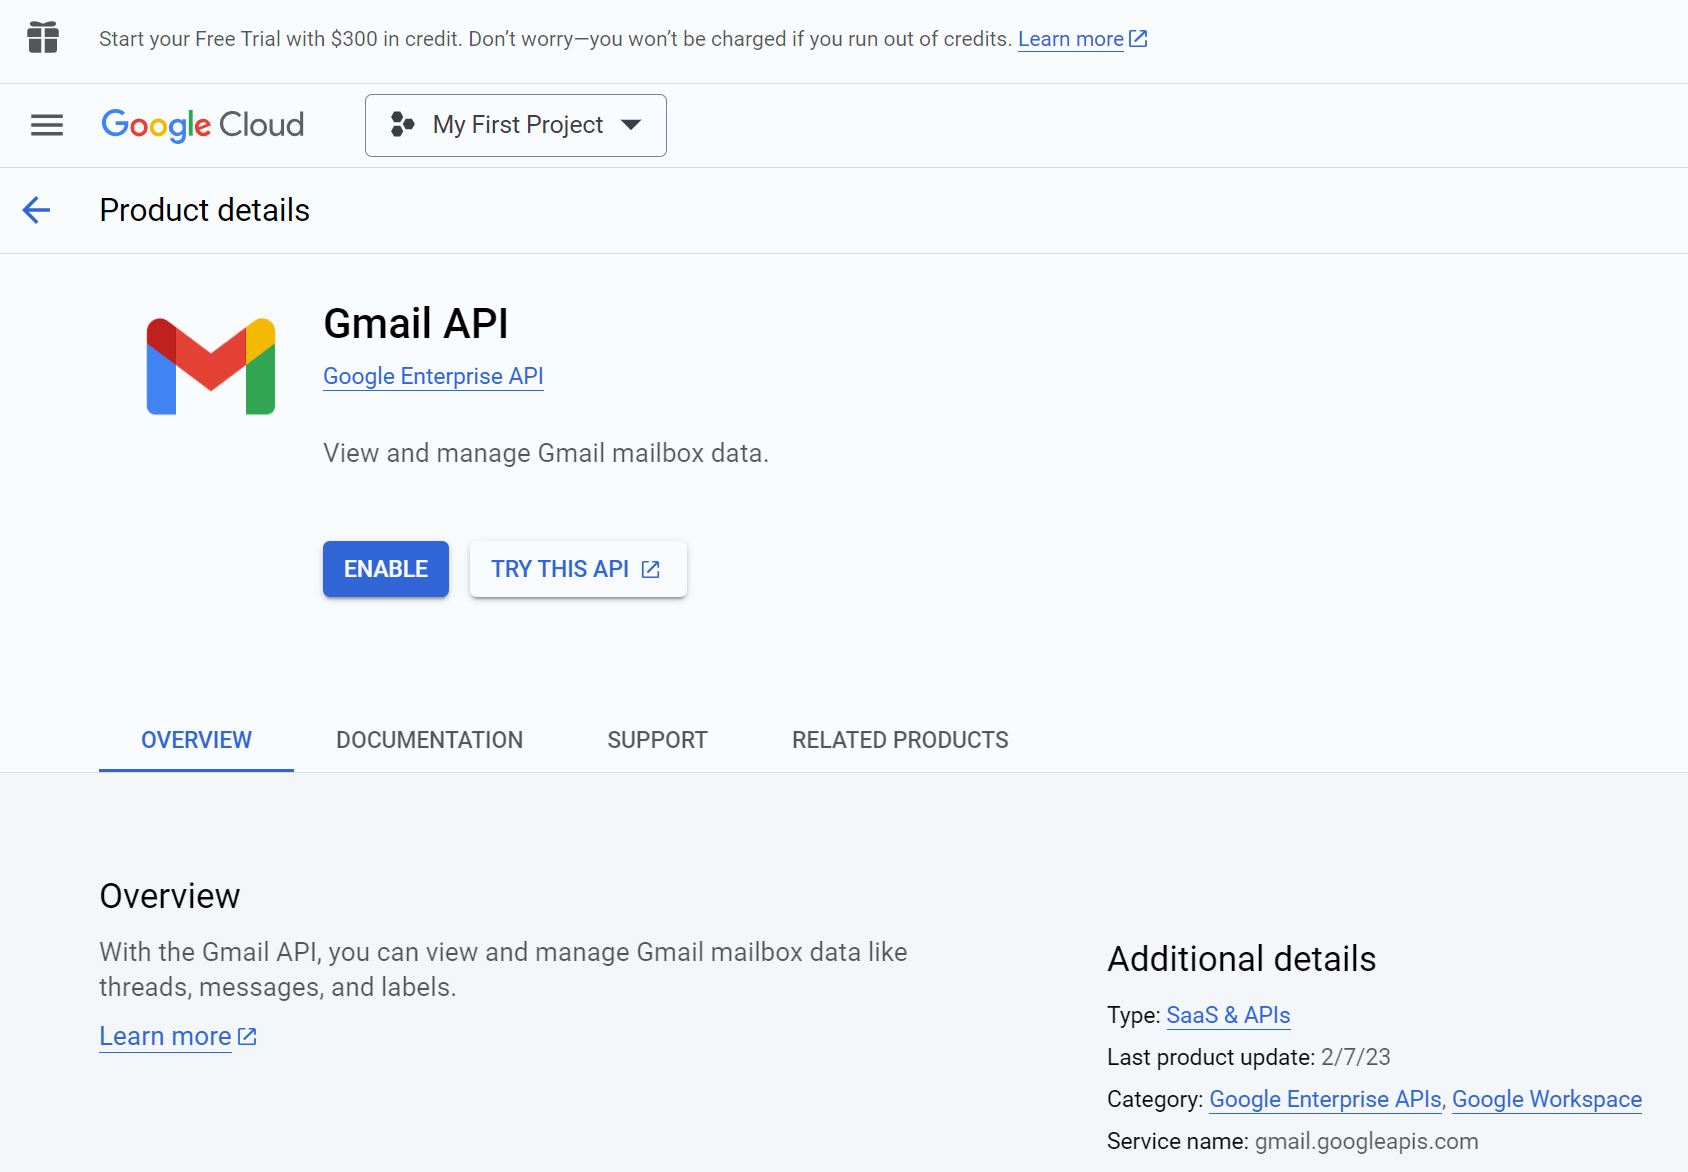Go back using the blue arrow

coord(37,210)
